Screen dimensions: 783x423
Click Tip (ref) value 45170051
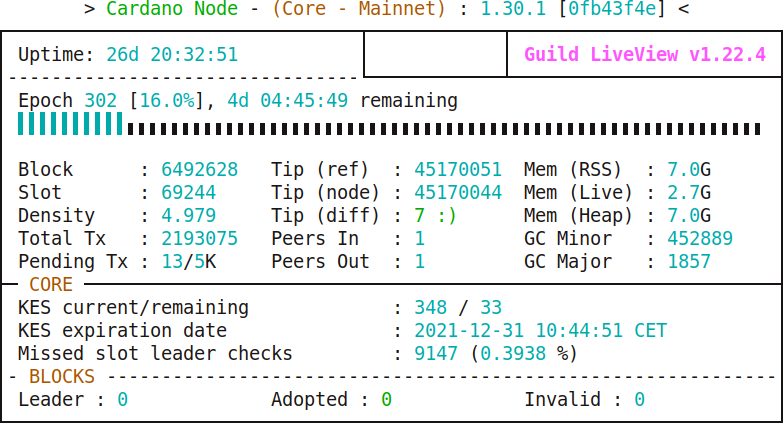458,170
